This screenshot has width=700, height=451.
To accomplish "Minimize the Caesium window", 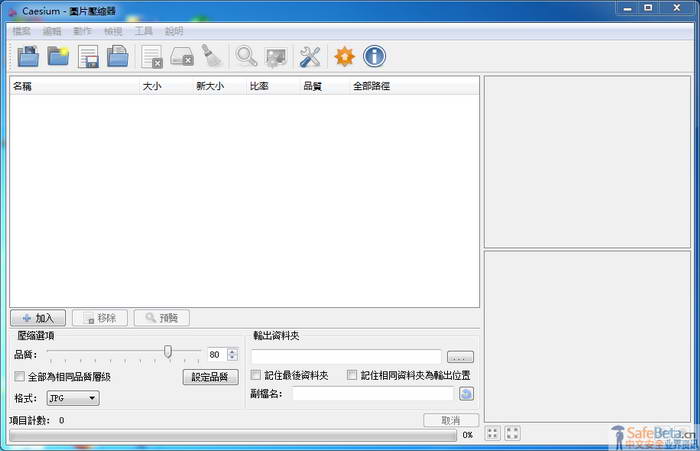I will 627,8.
